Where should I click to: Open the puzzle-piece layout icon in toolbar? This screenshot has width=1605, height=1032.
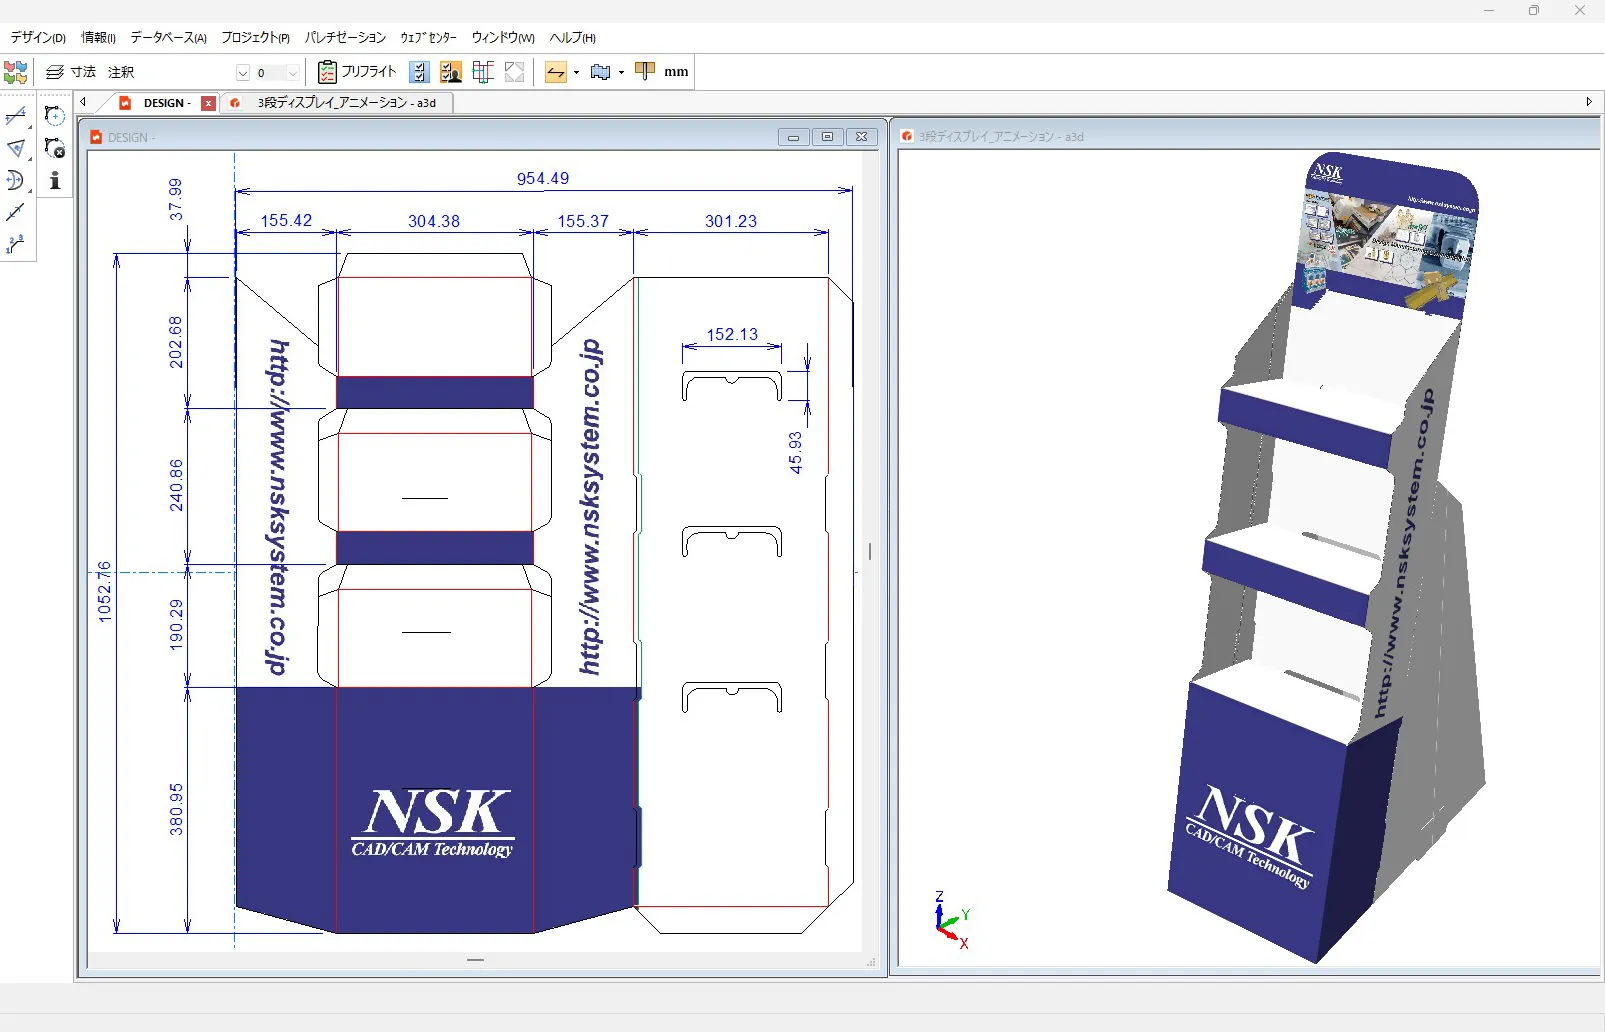click(x=15, y=72)
